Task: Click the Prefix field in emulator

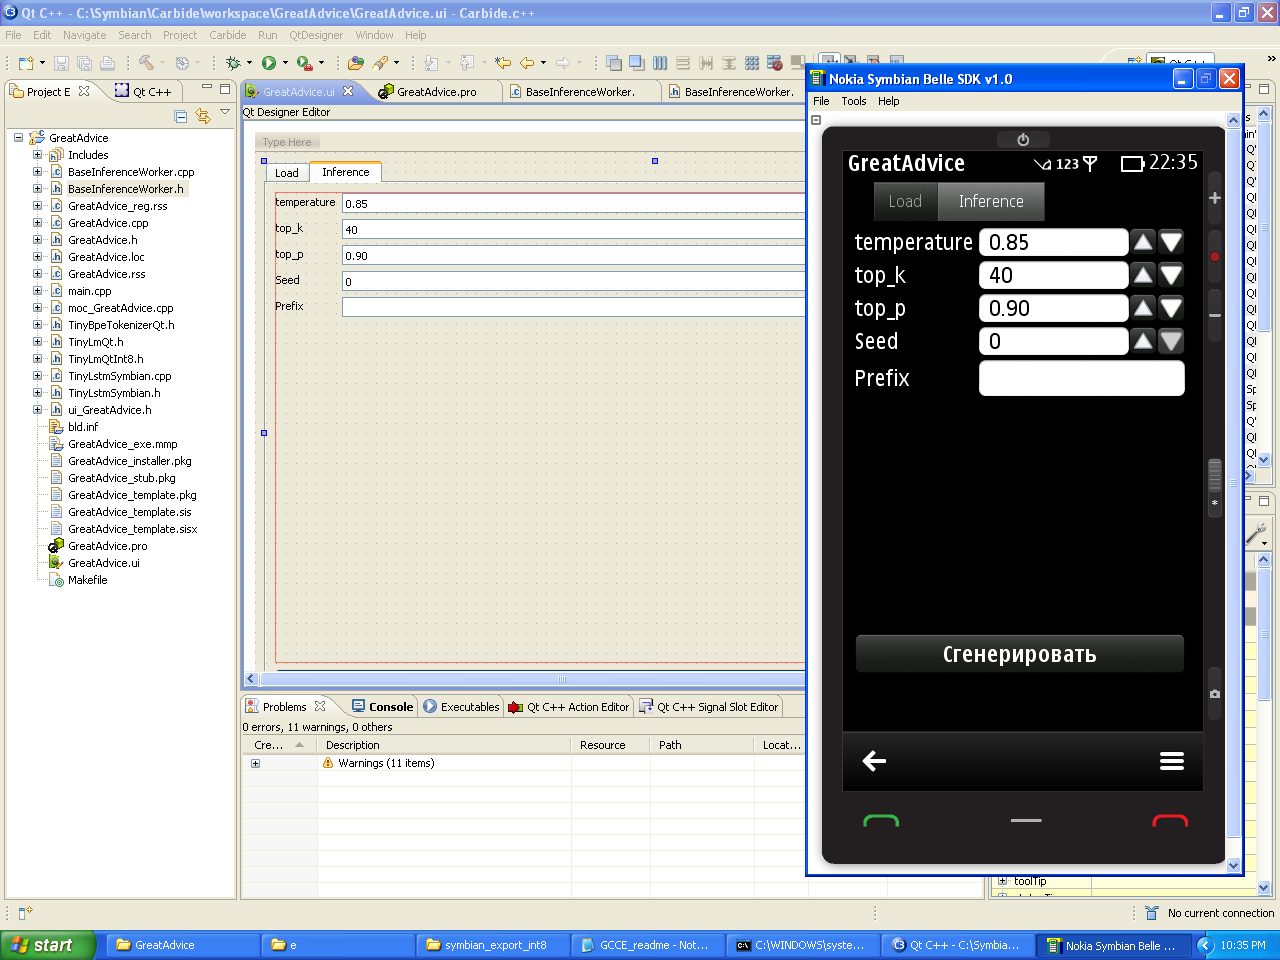Action: pyautogui.click(x=1081, y=378)
